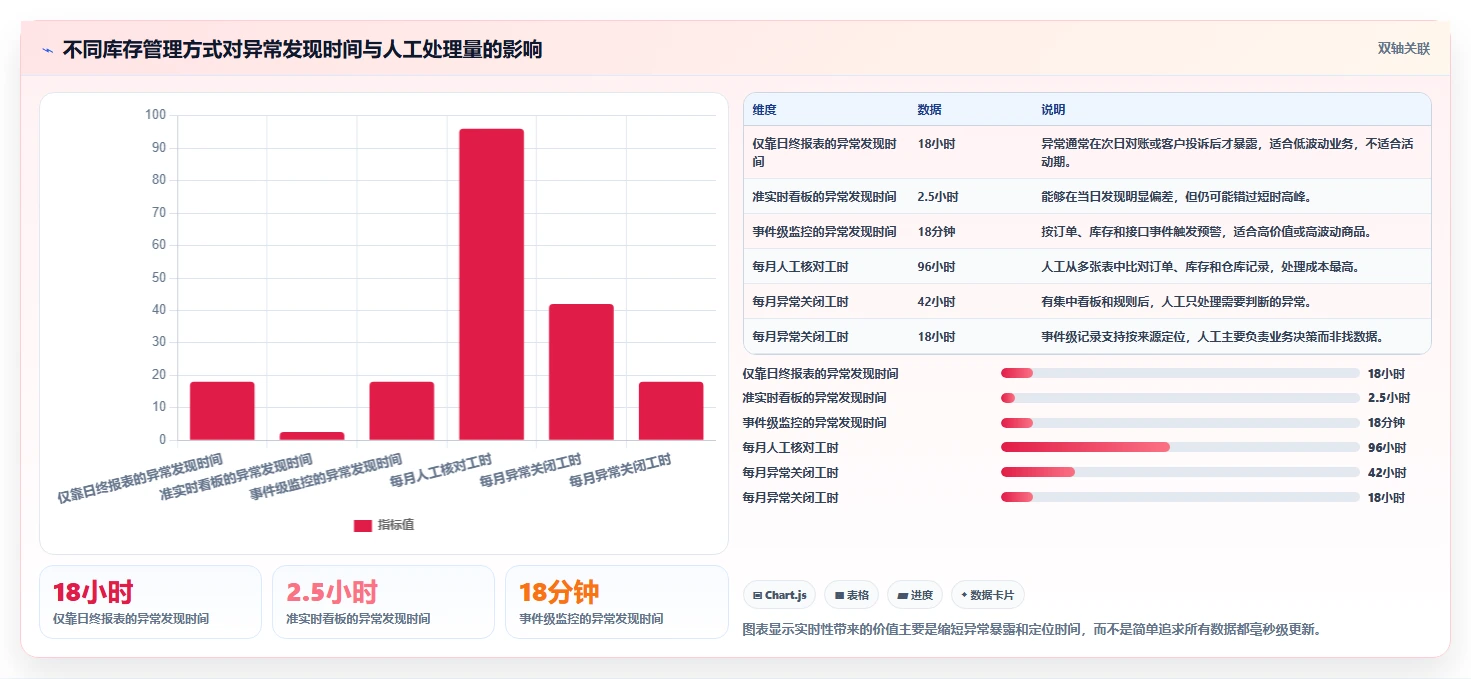Screen dimensions: 1471x679
Task: Click the chart bar for 仅靠日终报表的异常发现时间
Action: point(222,411)
